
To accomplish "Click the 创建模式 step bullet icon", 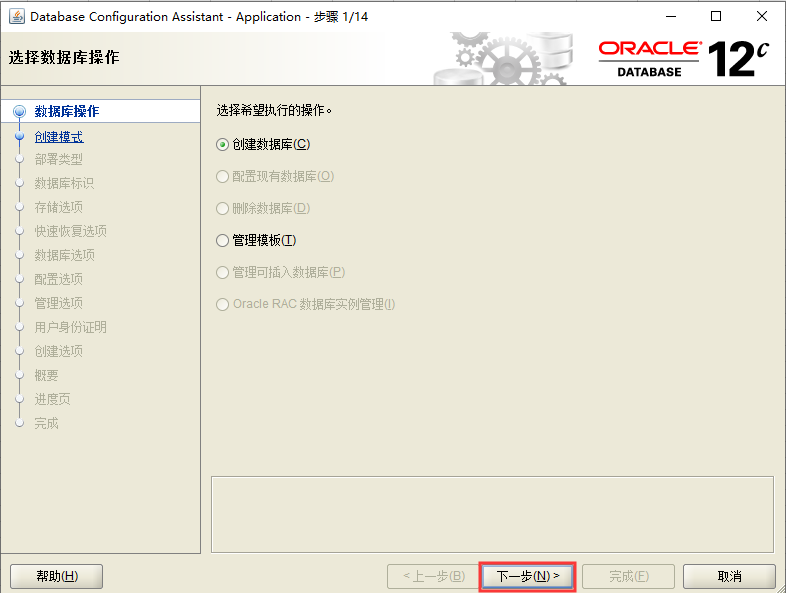I will pos(19,136).
